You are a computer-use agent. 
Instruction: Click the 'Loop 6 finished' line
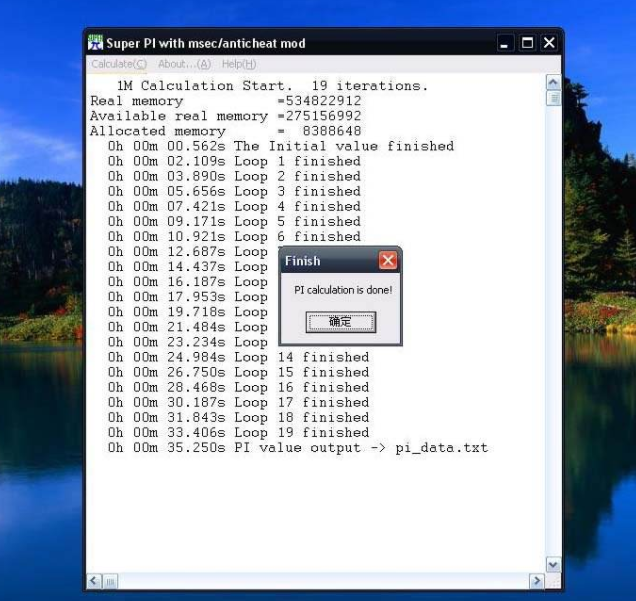point(234,236)
